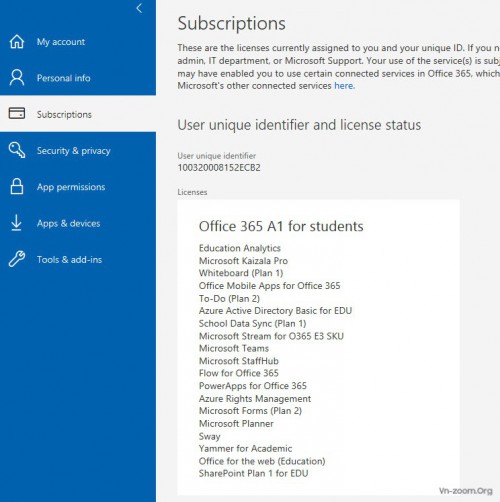This screenshot has width=500, height=502.
Task: Click 'Microsoft Forms (Plan 2)' license entry
Action: 250,411
